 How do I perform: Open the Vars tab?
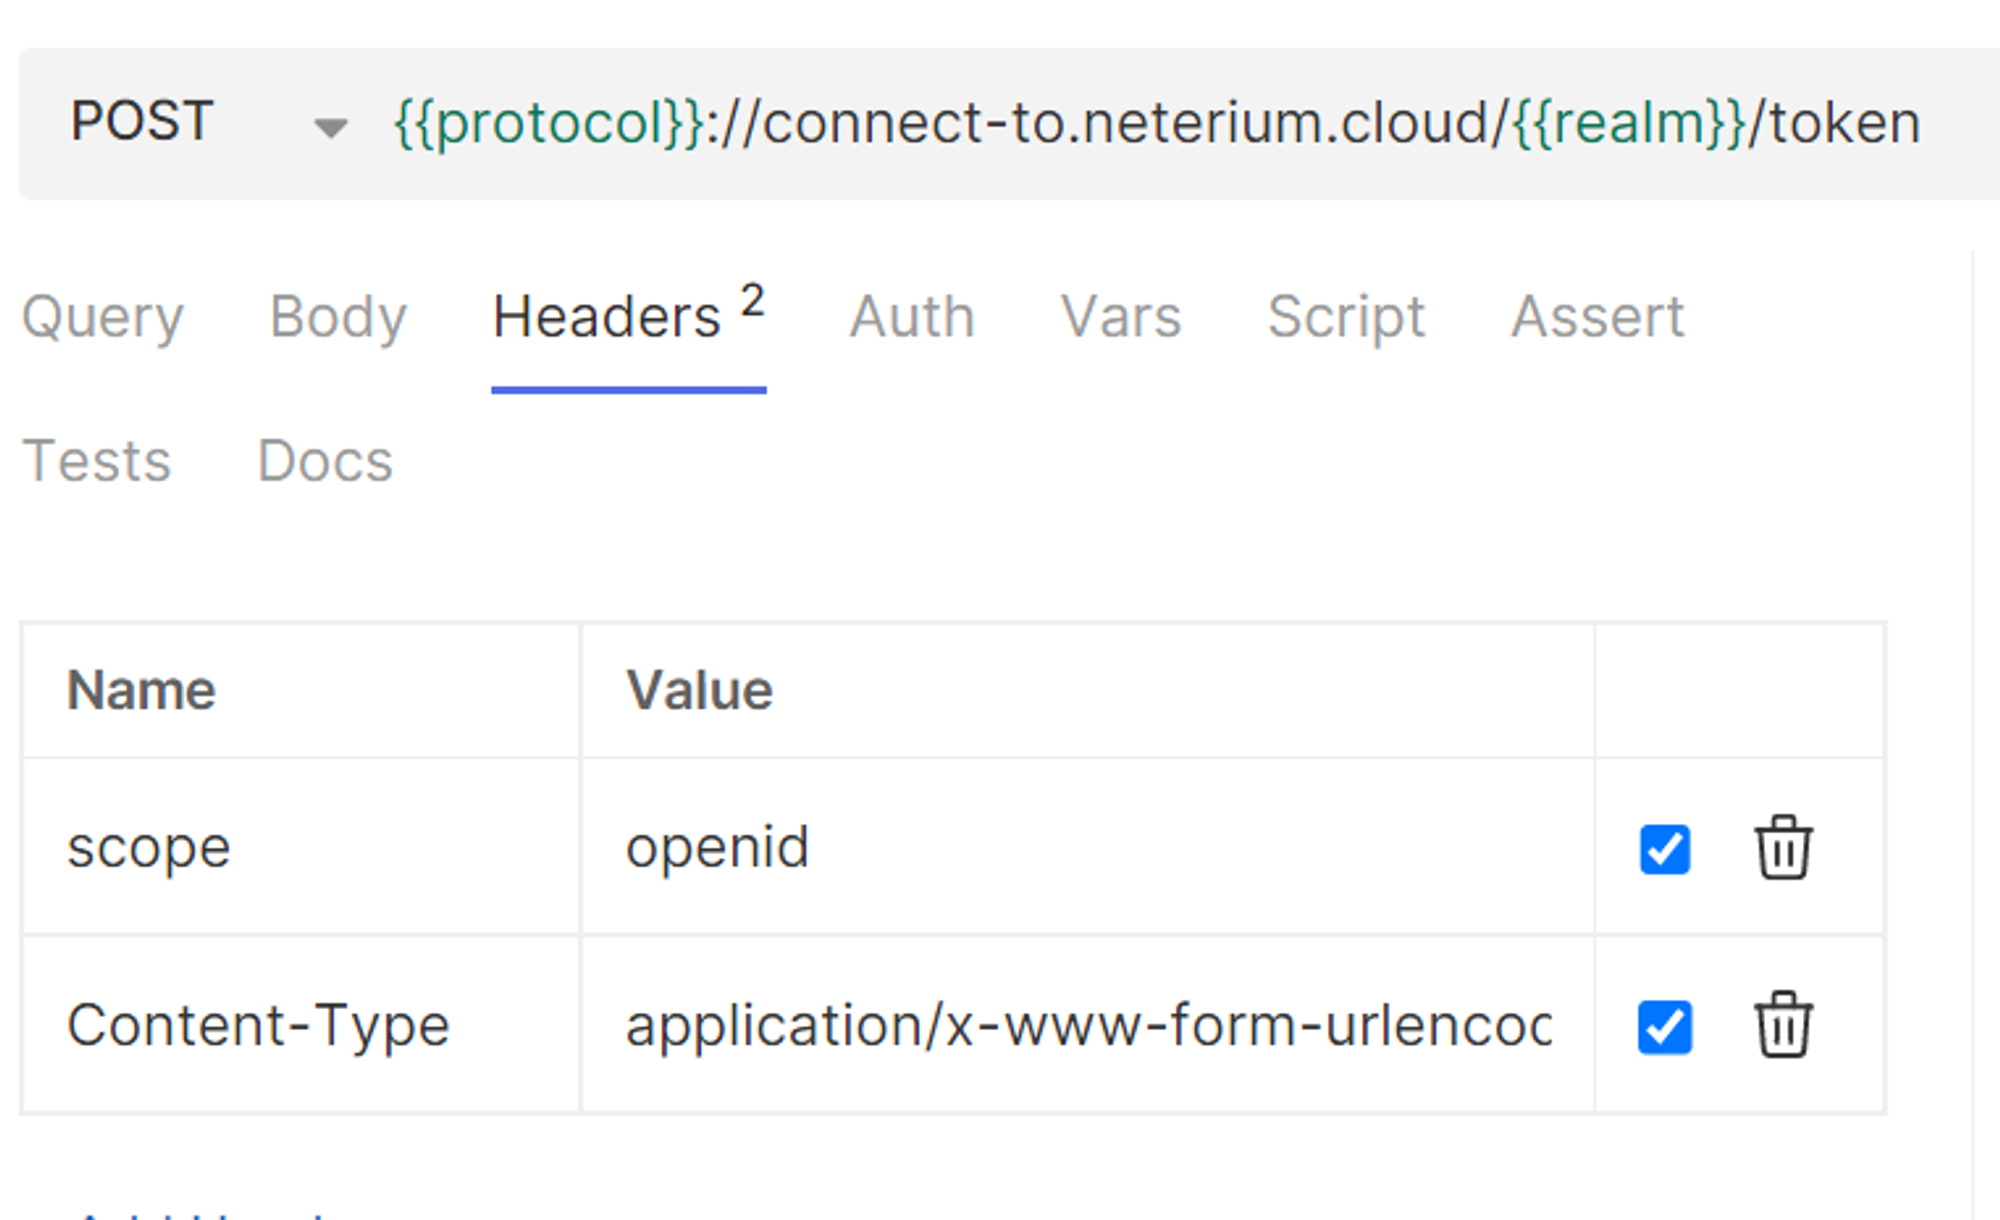pyautogui.click(x=1121, y=318)
